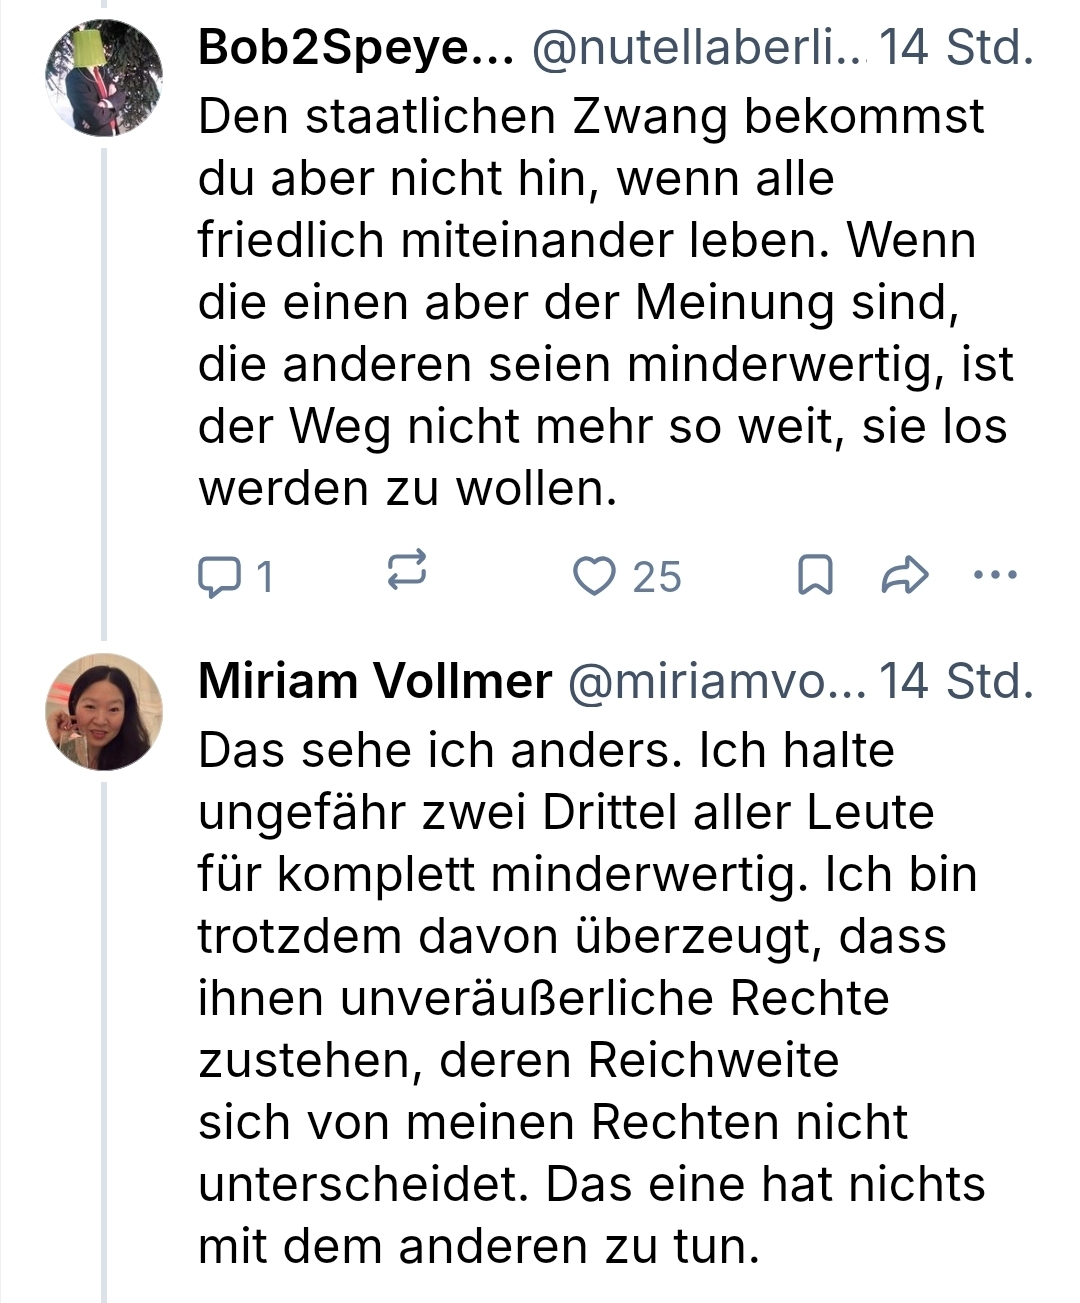Share Bob2Speye's post using the arrow icon

[905, 576]
